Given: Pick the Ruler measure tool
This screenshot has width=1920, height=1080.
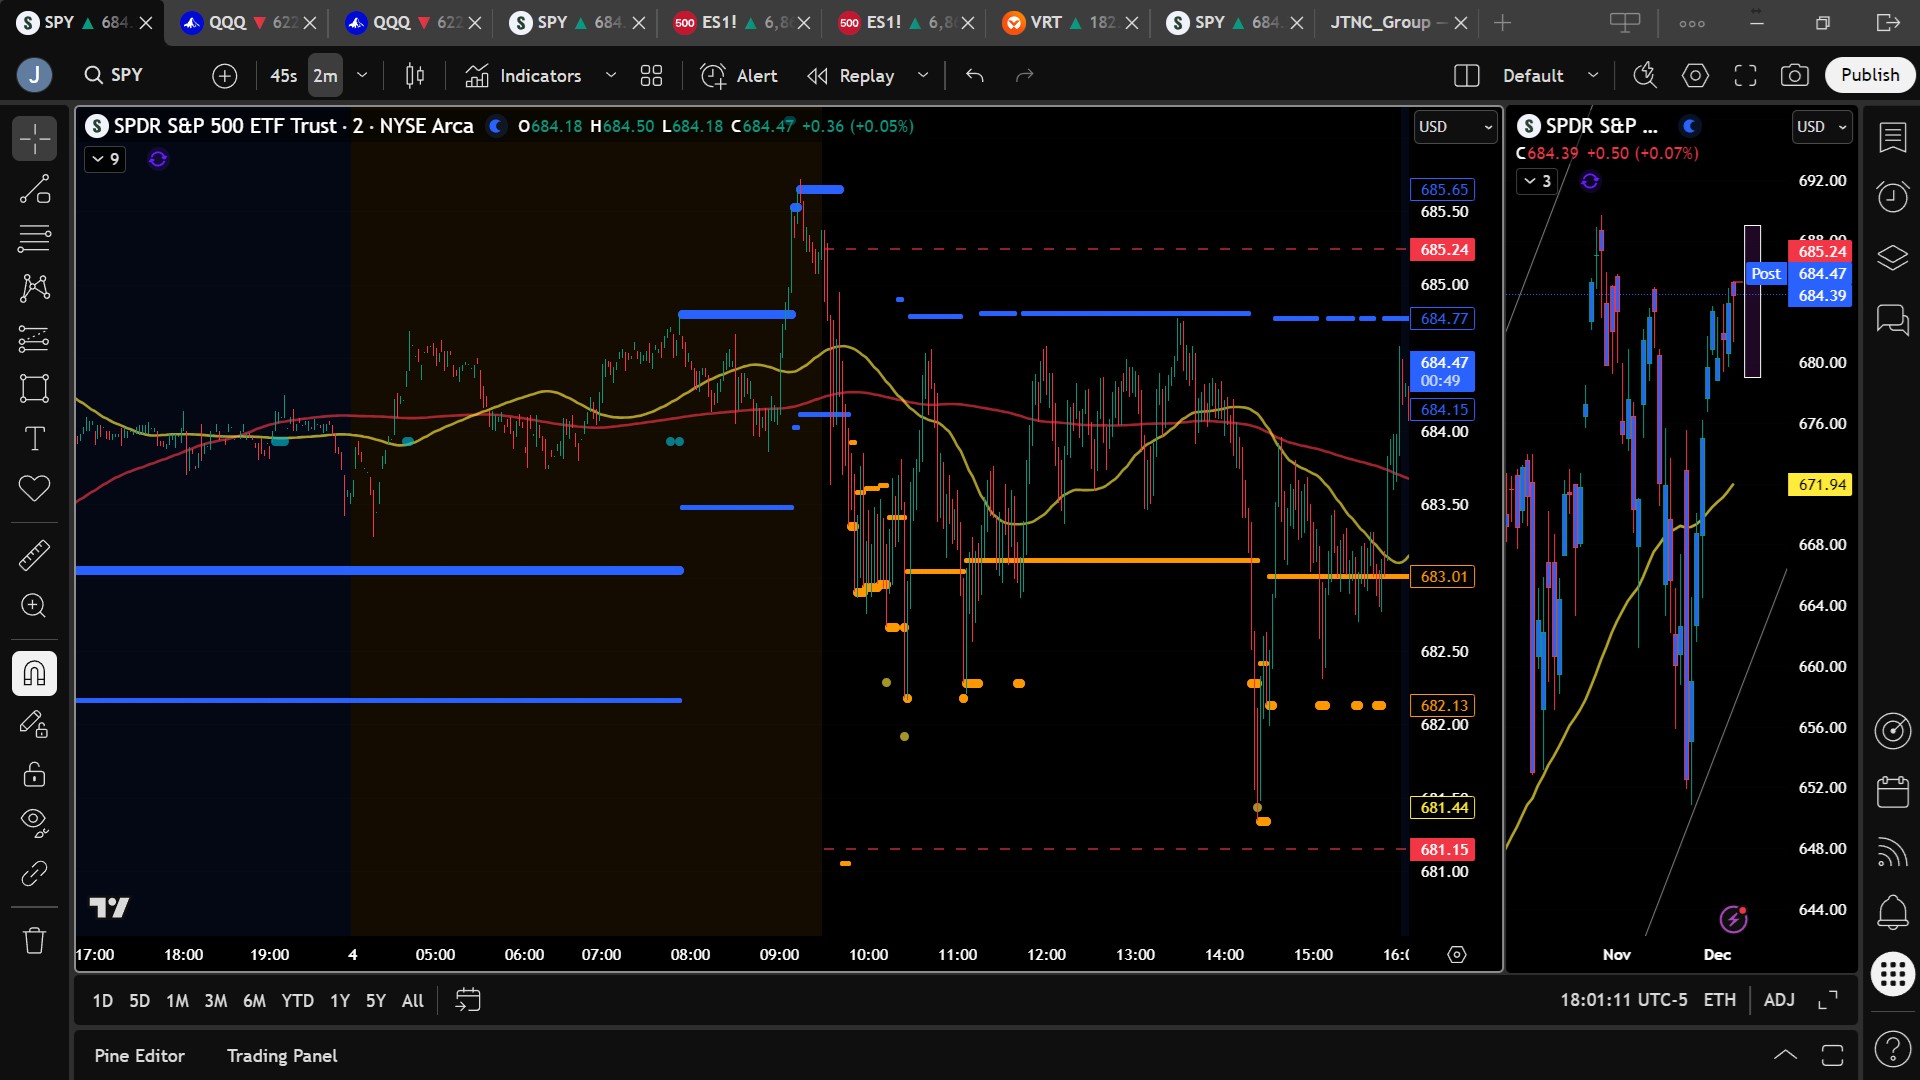Looking at the screenshot, I should click(34, 555).
